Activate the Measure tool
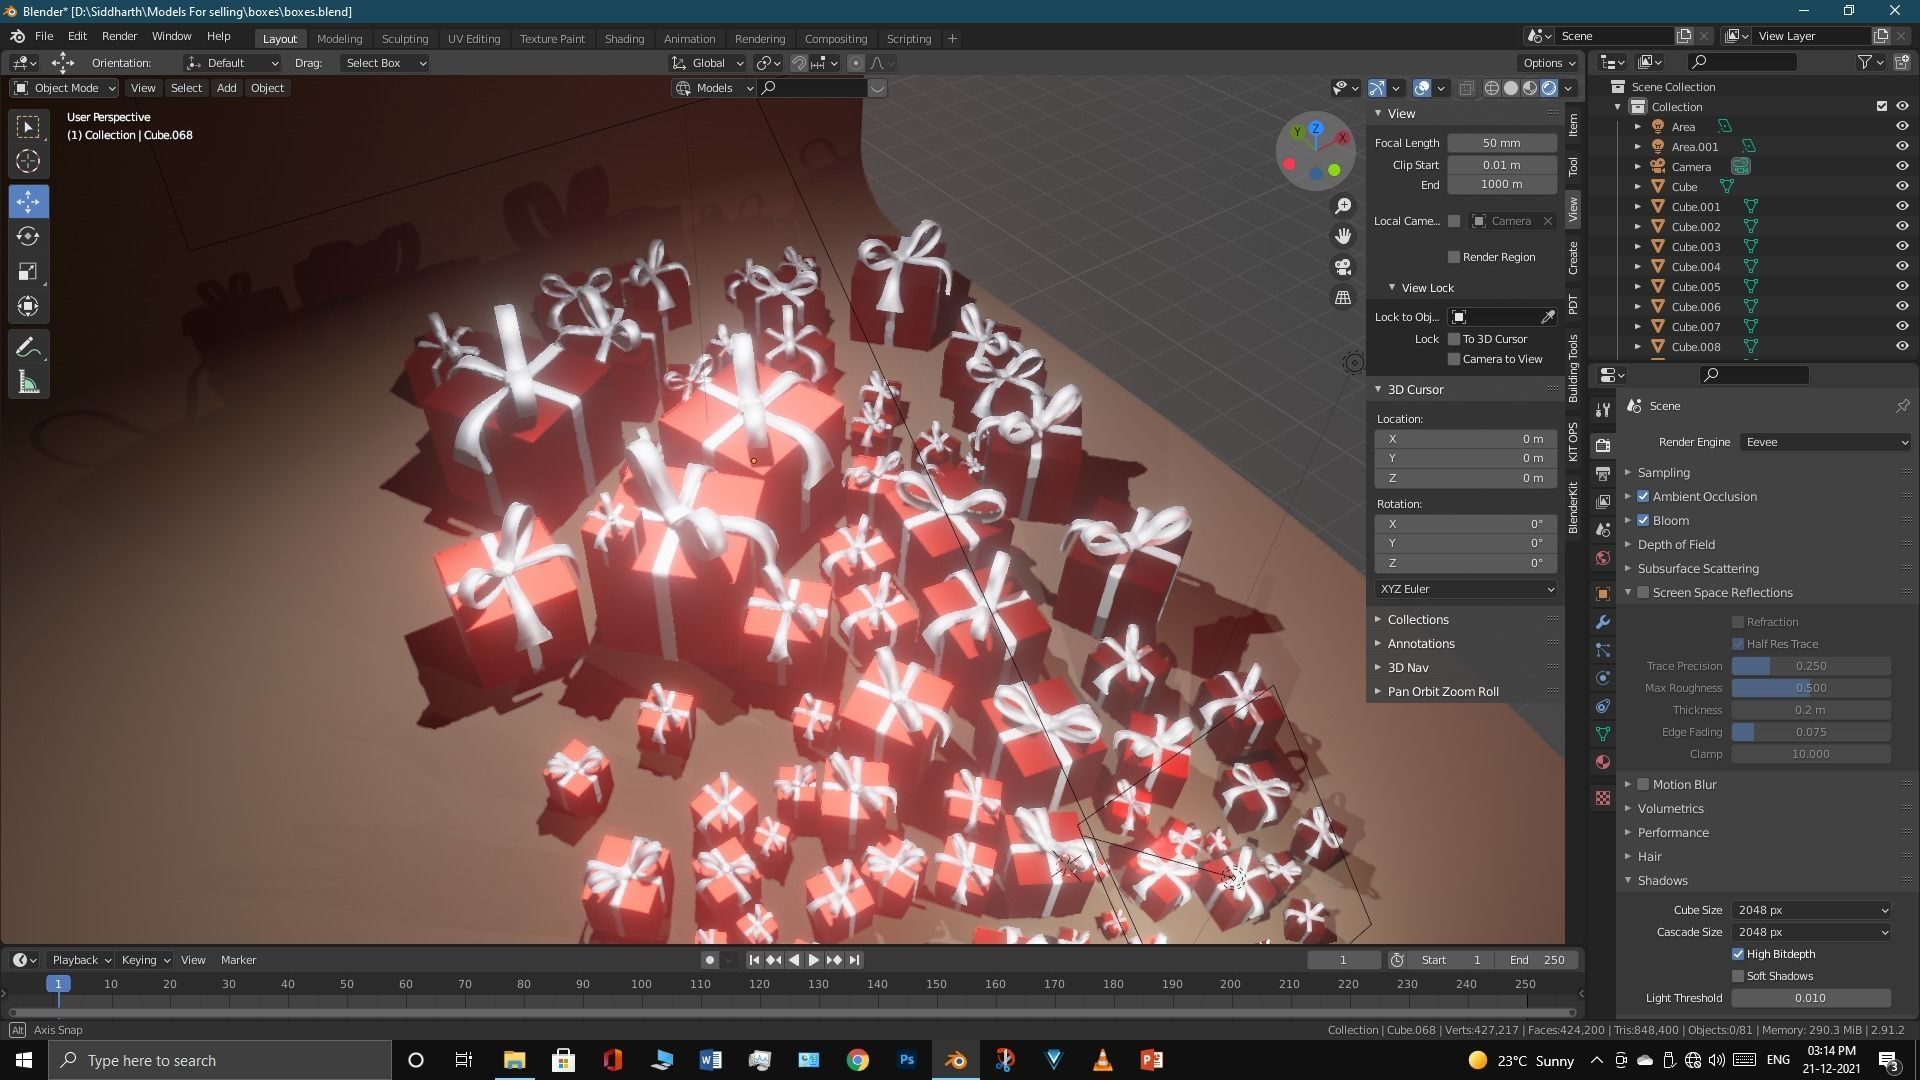Image resolution: width=1920 pixels, height=1080 pixels. point(28,383)
